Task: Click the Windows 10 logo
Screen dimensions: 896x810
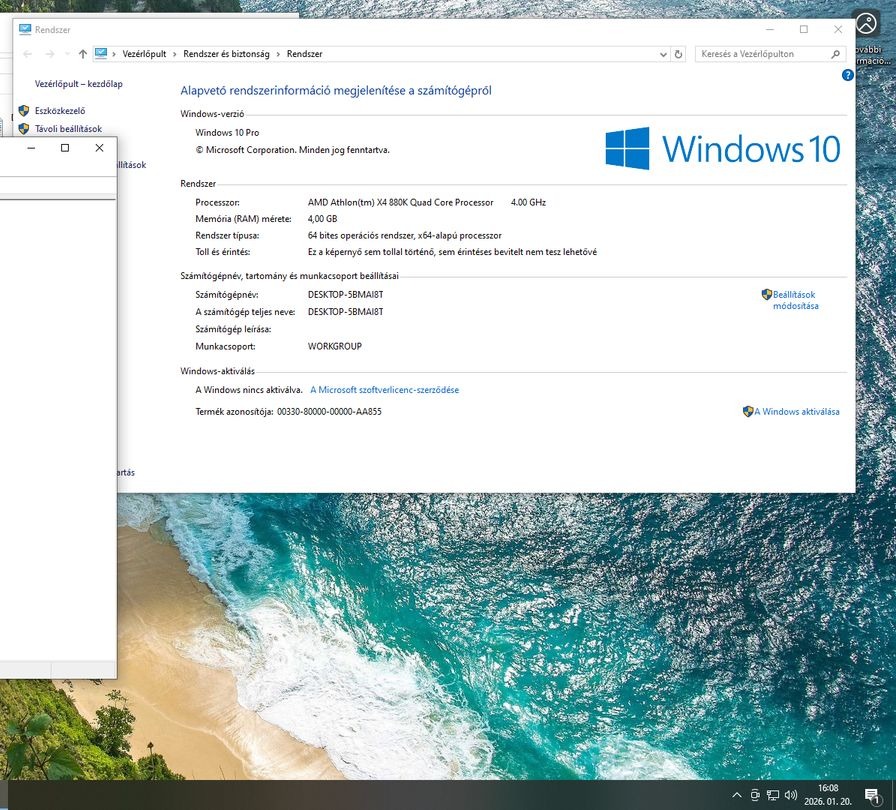Action: coord(722,149)
